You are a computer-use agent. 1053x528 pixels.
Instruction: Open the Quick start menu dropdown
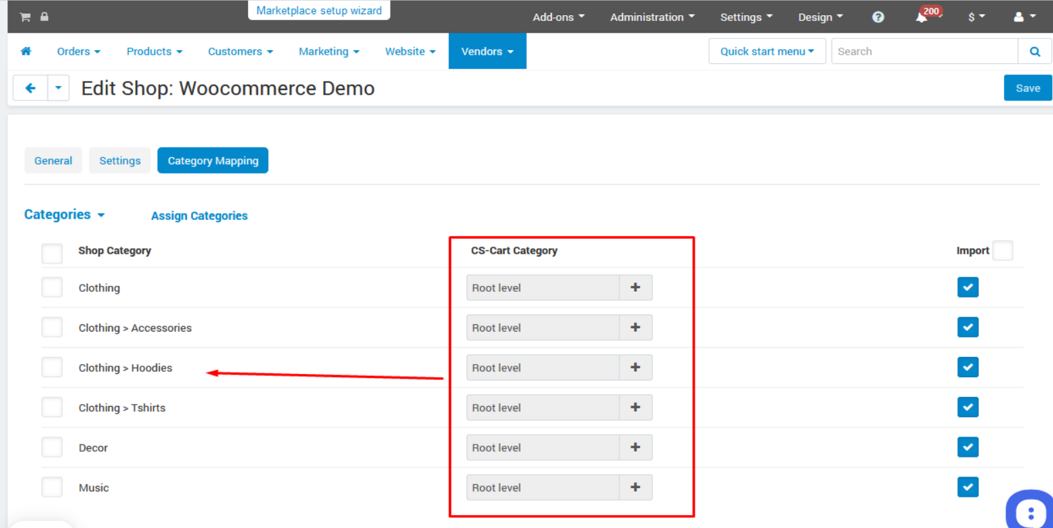pyautogui.click(x=767, y=51)
